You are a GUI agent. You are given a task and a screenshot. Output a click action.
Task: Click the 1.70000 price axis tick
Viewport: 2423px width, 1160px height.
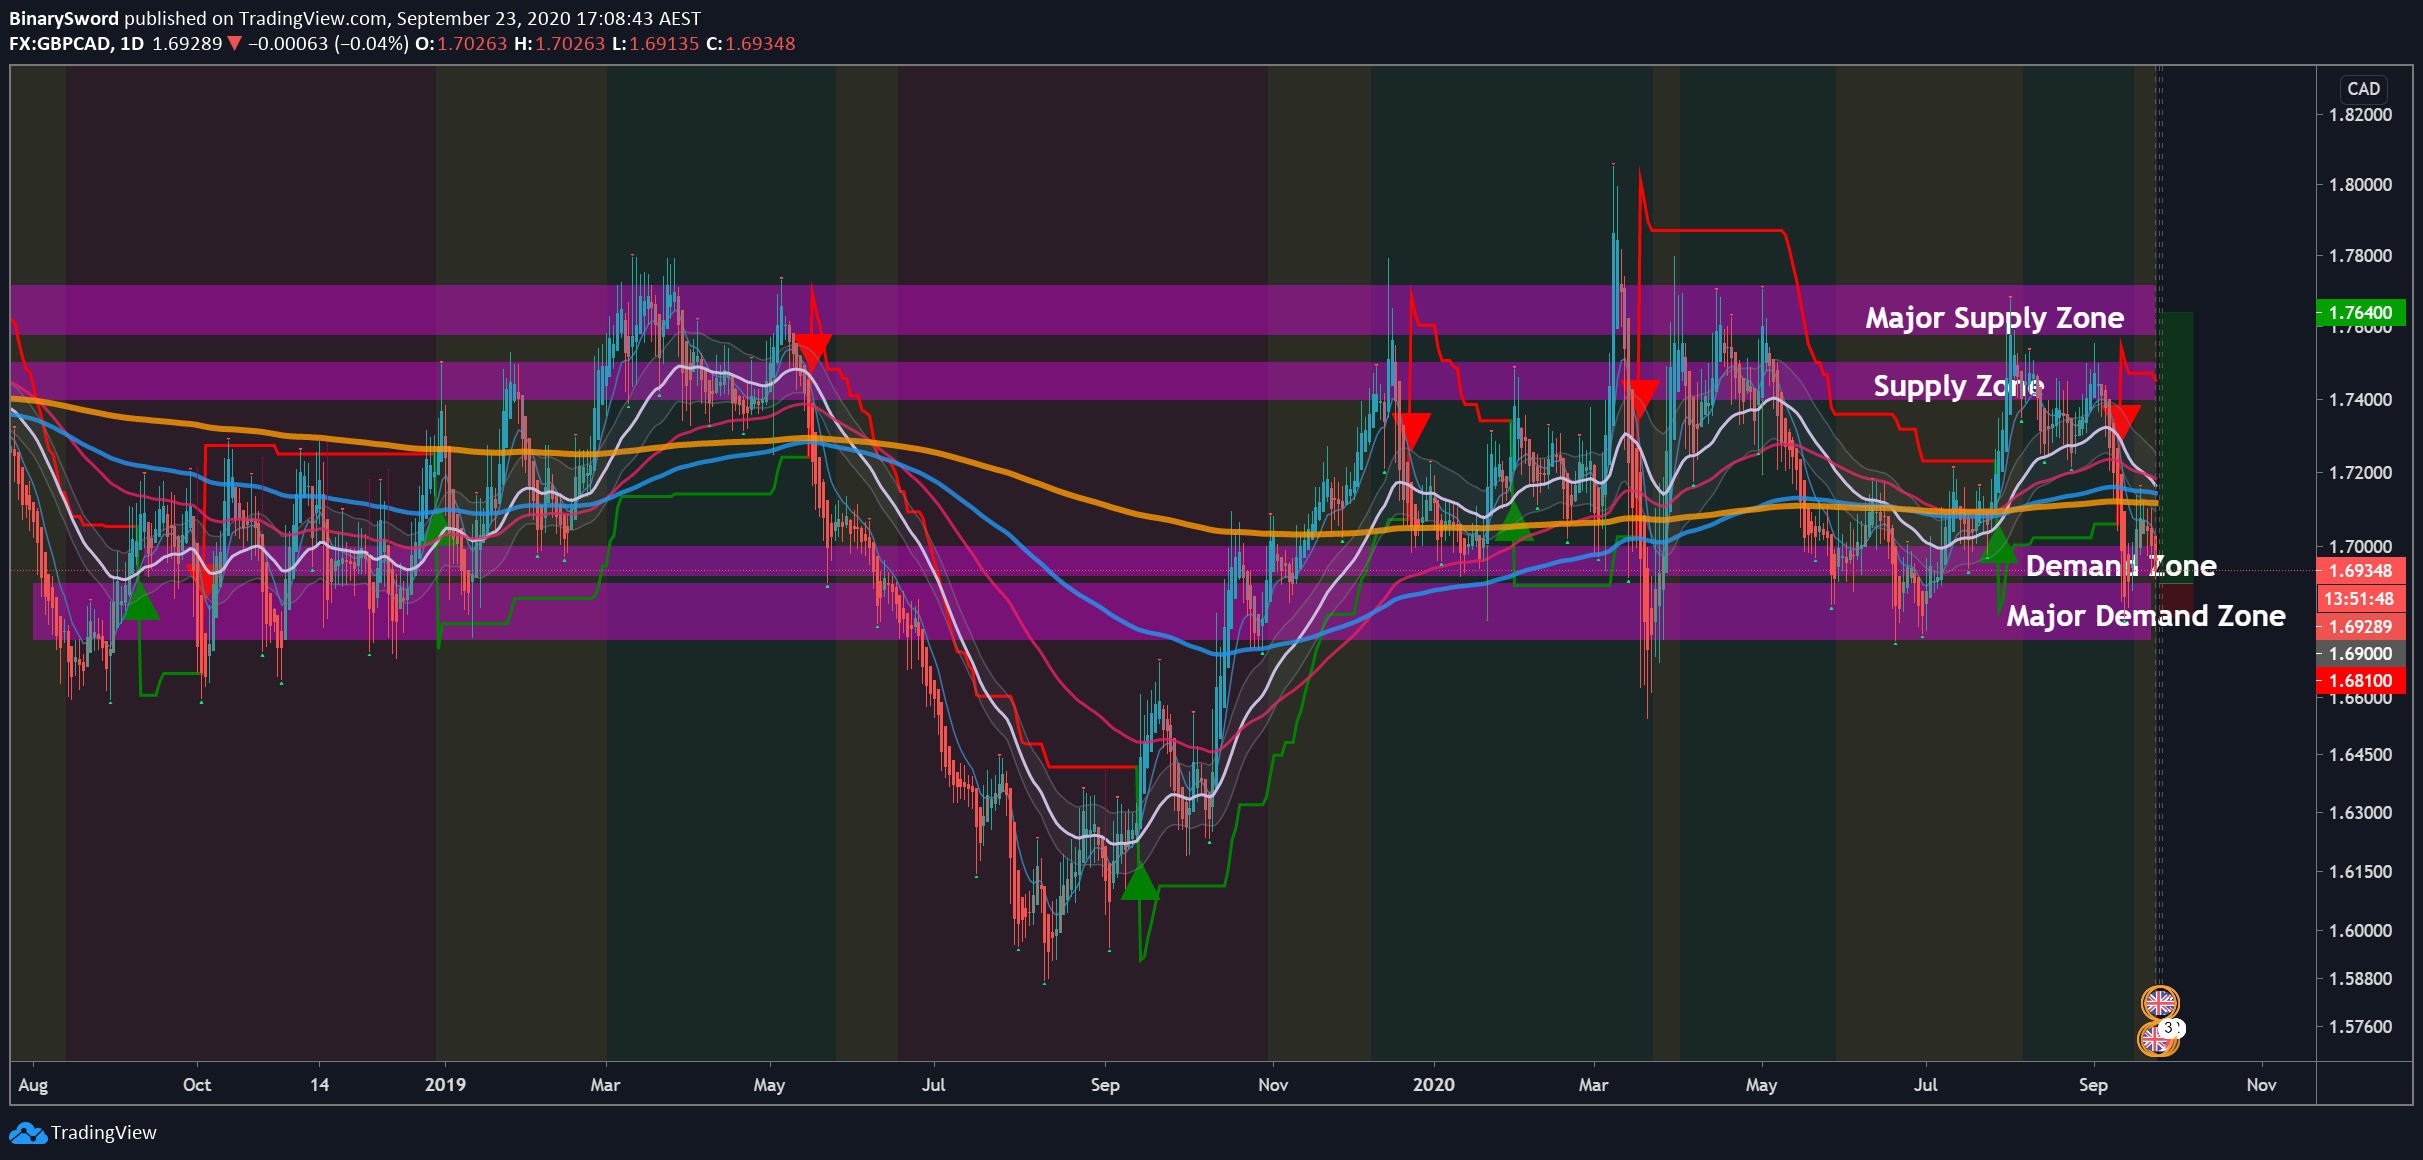pos(2361,547)
